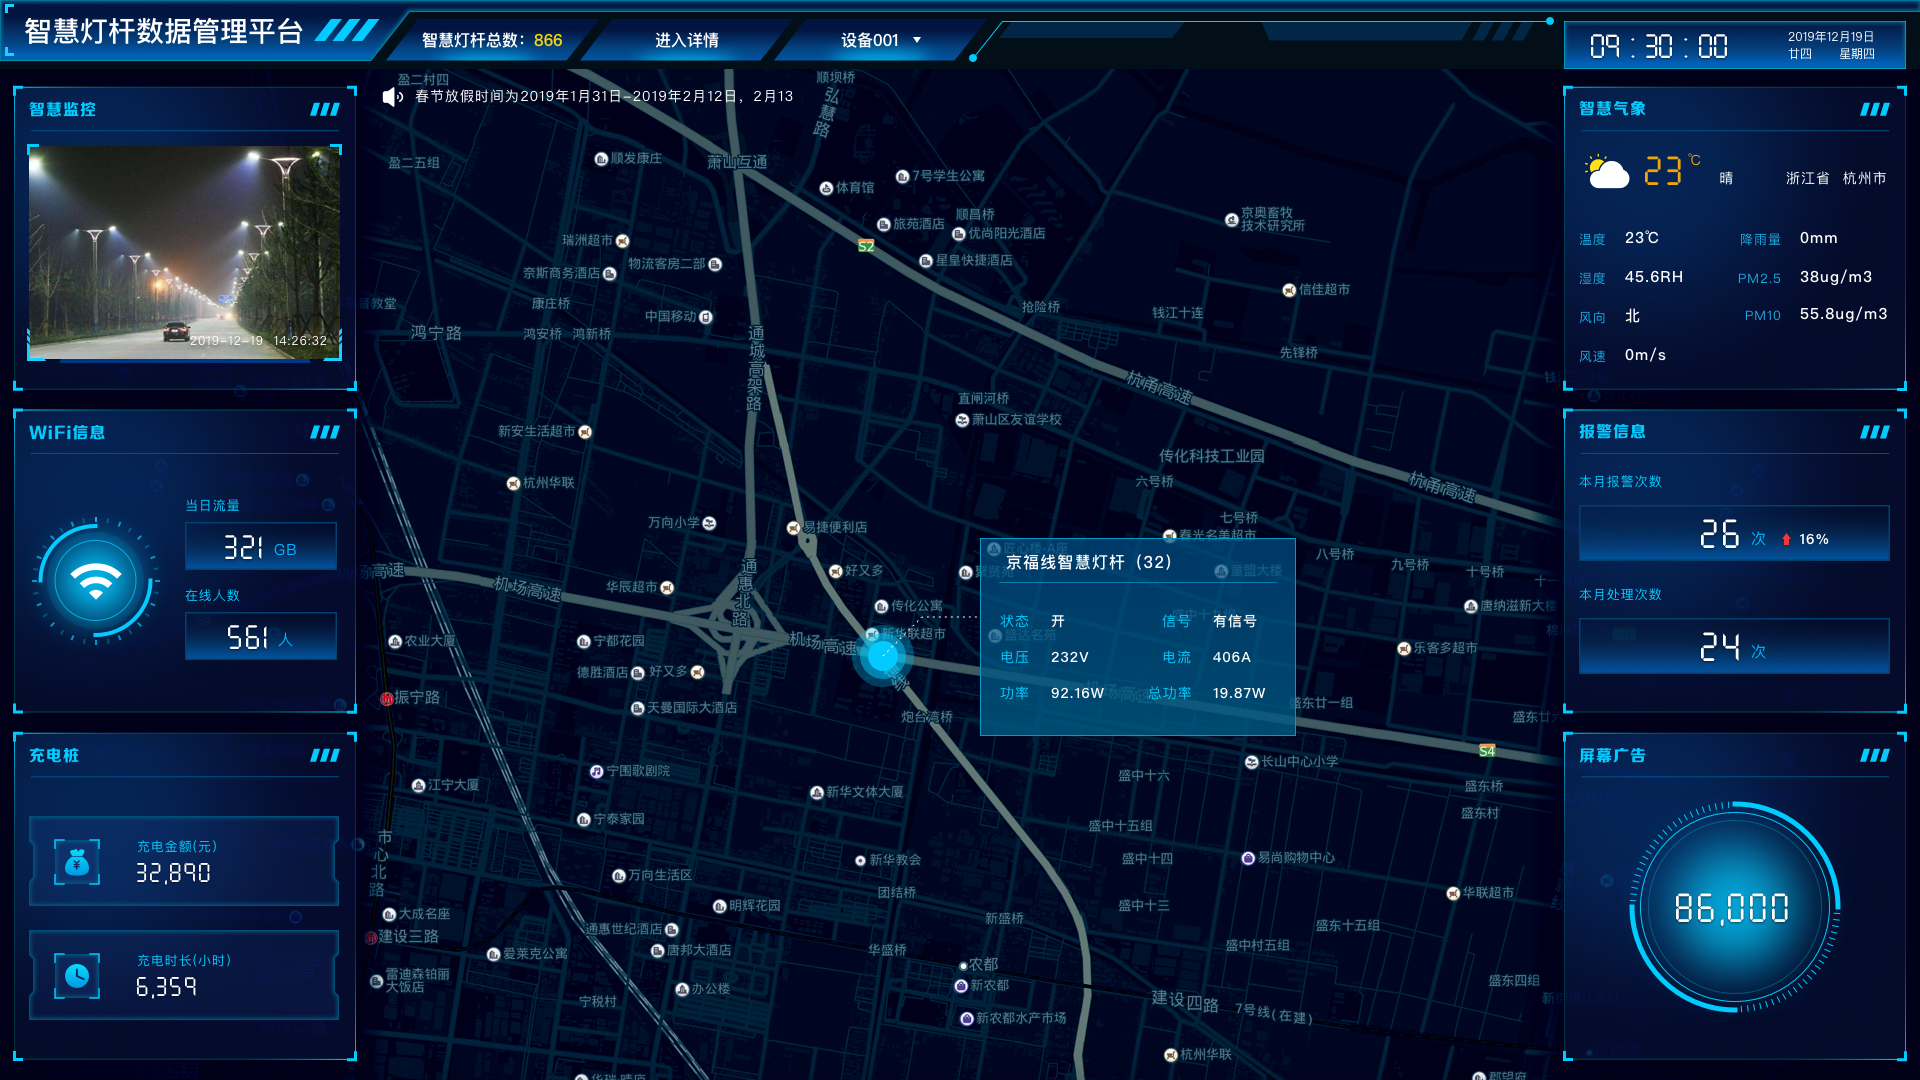Open 进入详情 tab in header
The width and height of the screenshot is (1920, 1080).
tap(686, 40)
